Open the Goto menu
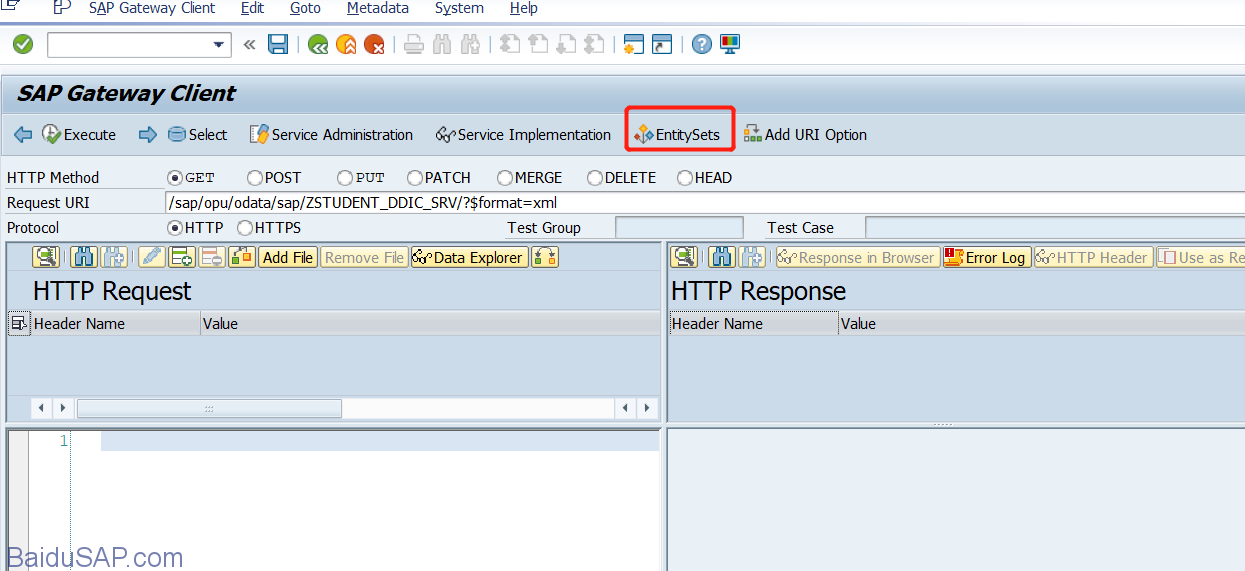 tap(305, 9)
